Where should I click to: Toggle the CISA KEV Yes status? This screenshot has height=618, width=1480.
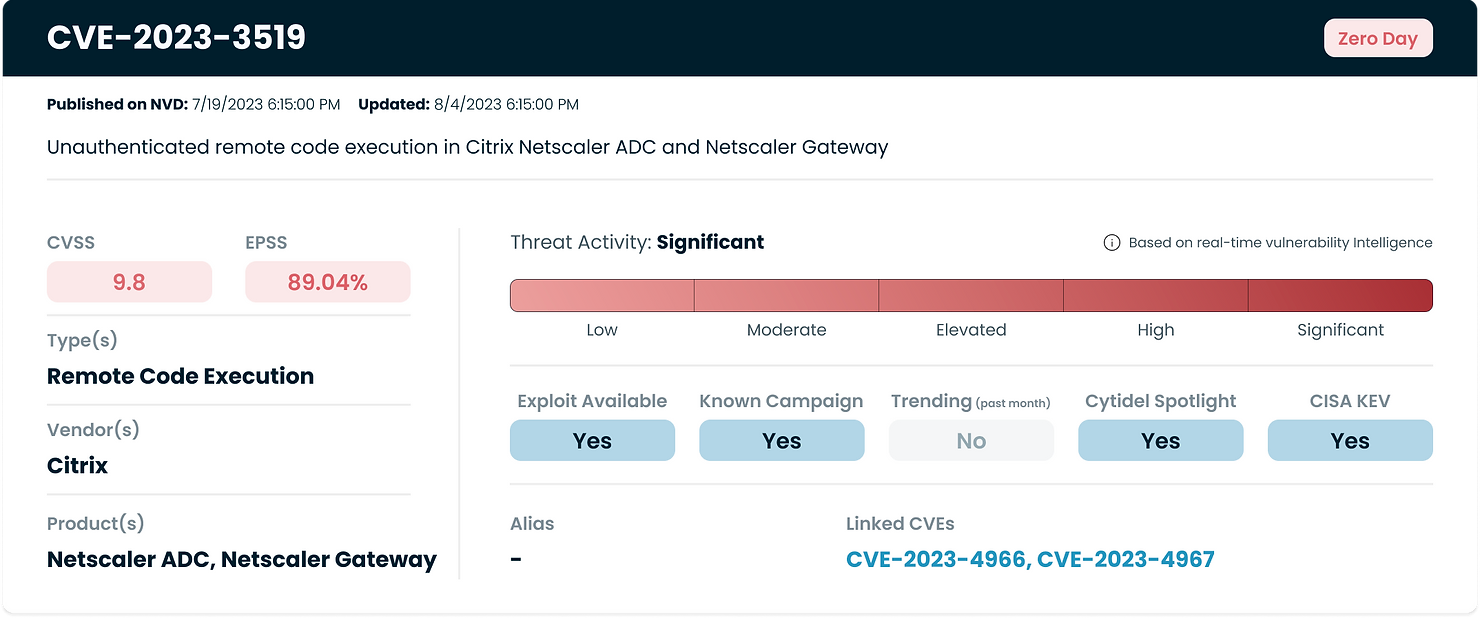[x=1350, y=440]
